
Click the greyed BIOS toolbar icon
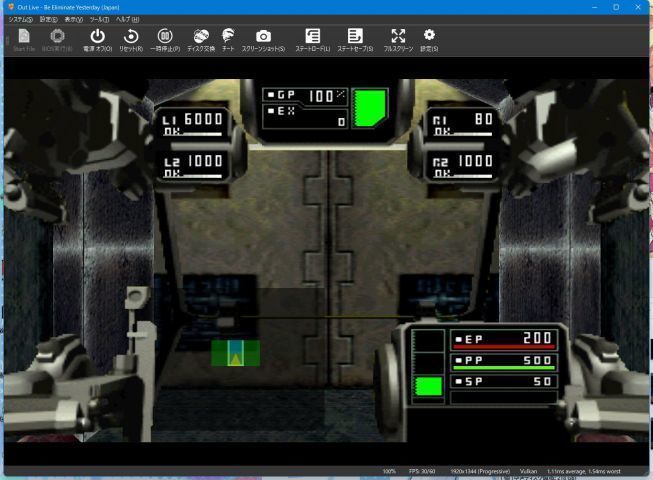click(57, 40)
